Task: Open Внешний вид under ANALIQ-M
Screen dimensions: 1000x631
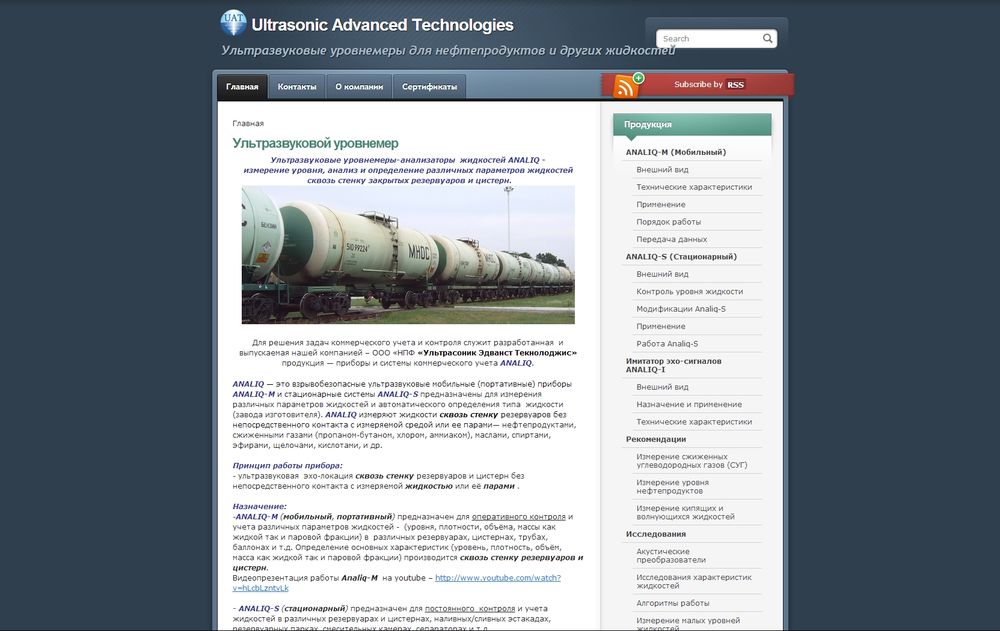Action: 662,169
